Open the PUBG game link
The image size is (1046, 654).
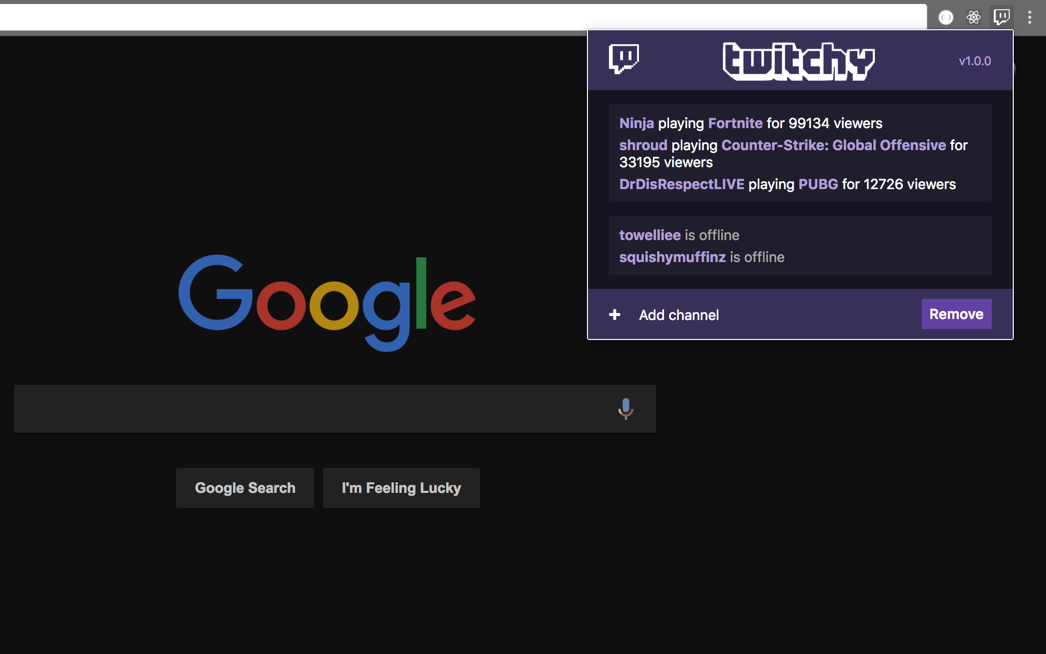(818, 184)
